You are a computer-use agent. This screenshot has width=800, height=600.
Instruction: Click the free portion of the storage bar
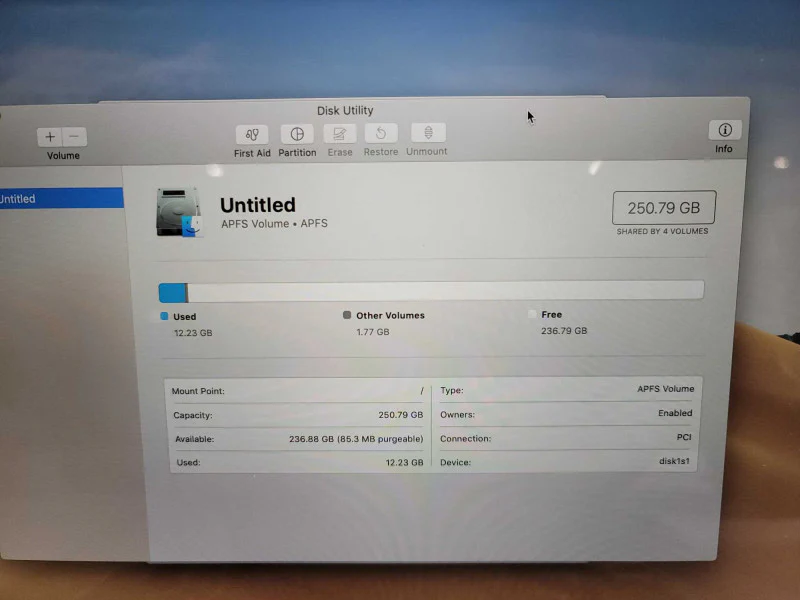point(446,290)
